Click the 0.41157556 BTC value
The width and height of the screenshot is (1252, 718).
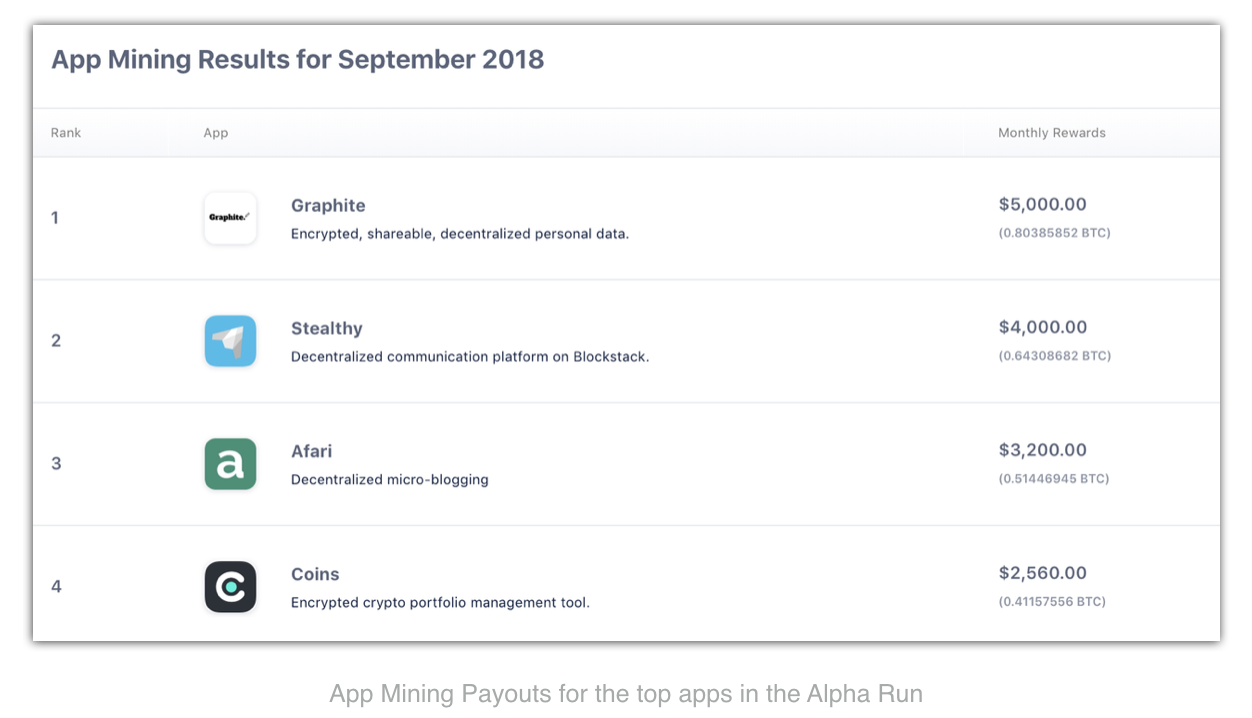1054,602
